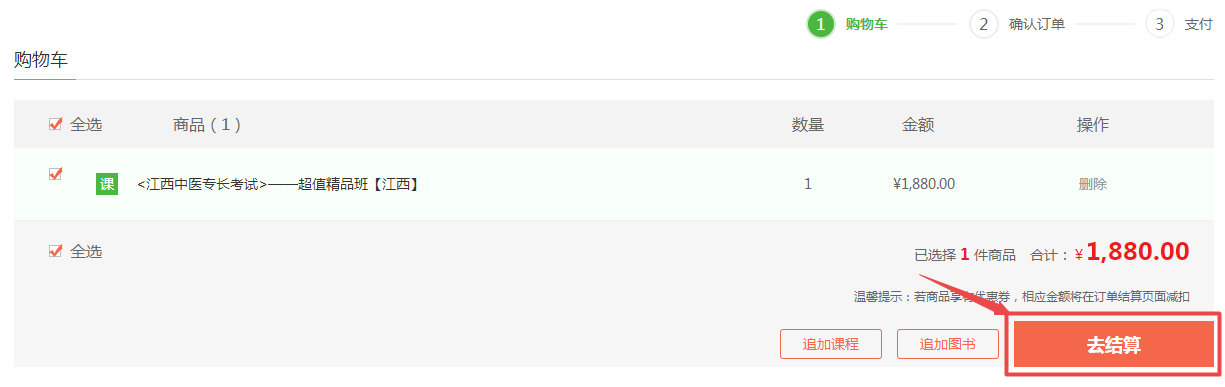The width and height of the screenshot is (1225, 387).
Task: Click the 追加课程 button
Action: 831,344
